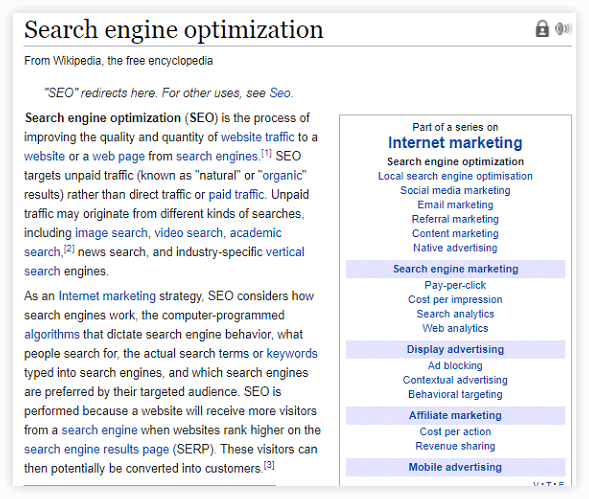Image resolution: width=589 pixels, height=499 pixels.
Task: Open Content marketing in sidebar
Action: click(455, 233)
